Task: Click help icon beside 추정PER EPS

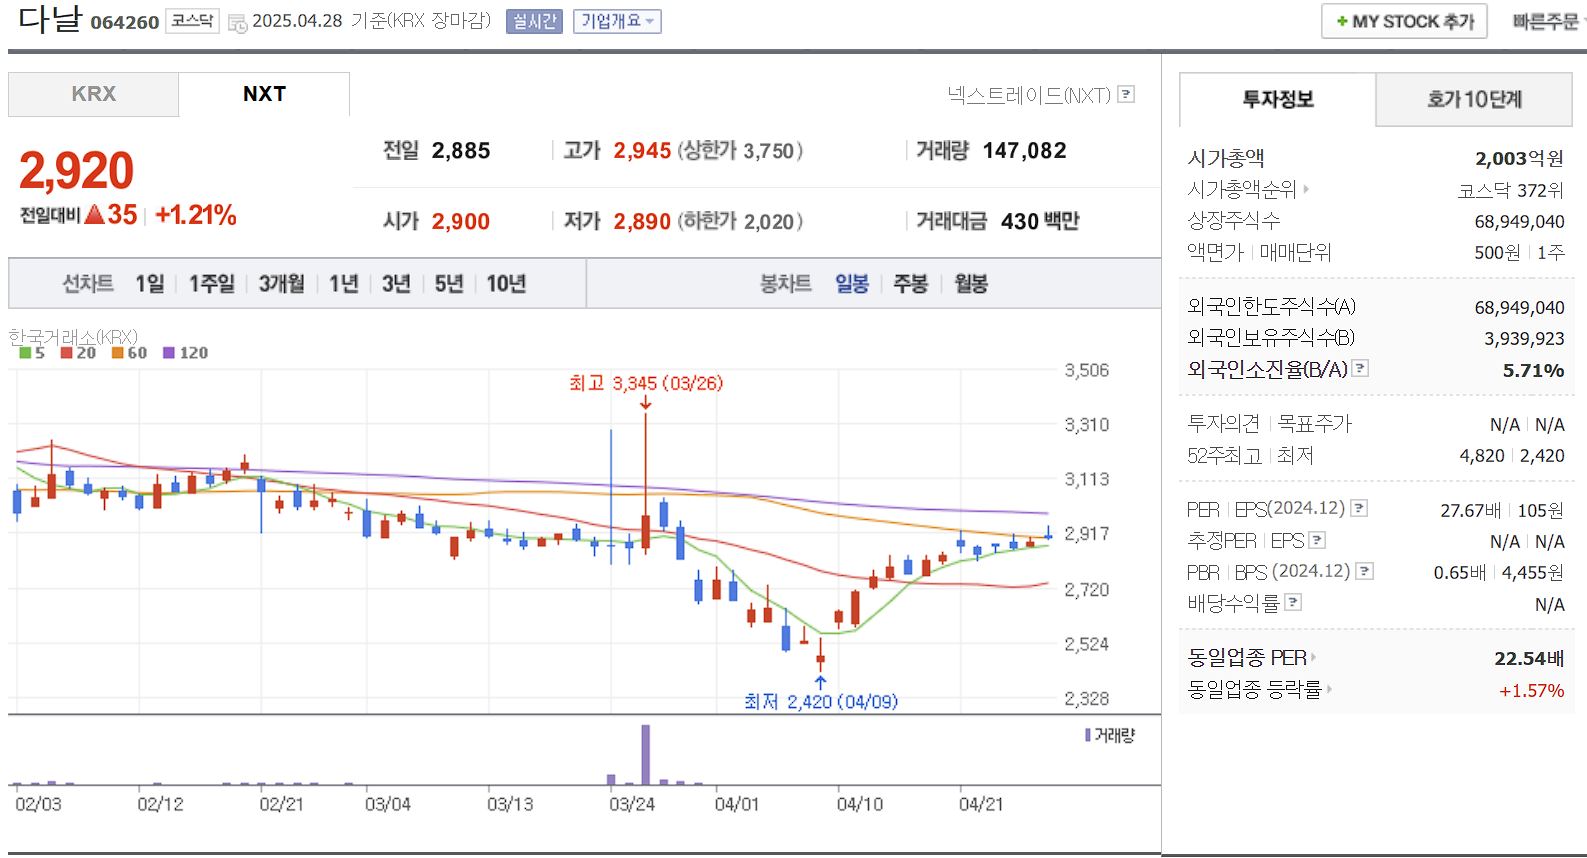Action: (x=1318, y=540)
